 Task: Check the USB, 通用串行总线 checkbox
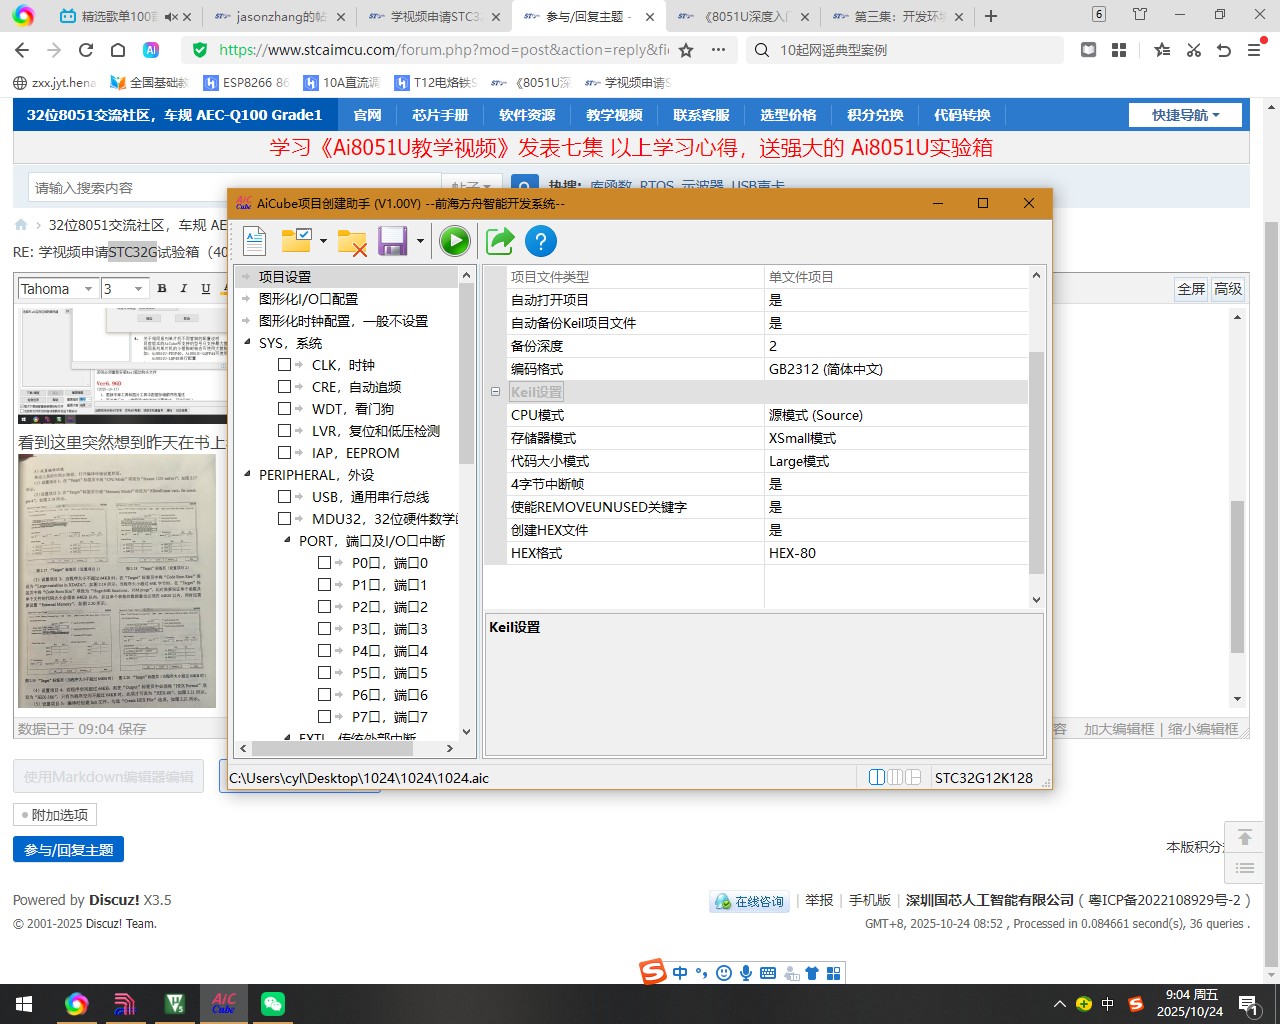pyautogui.click(x=285, y=497)
